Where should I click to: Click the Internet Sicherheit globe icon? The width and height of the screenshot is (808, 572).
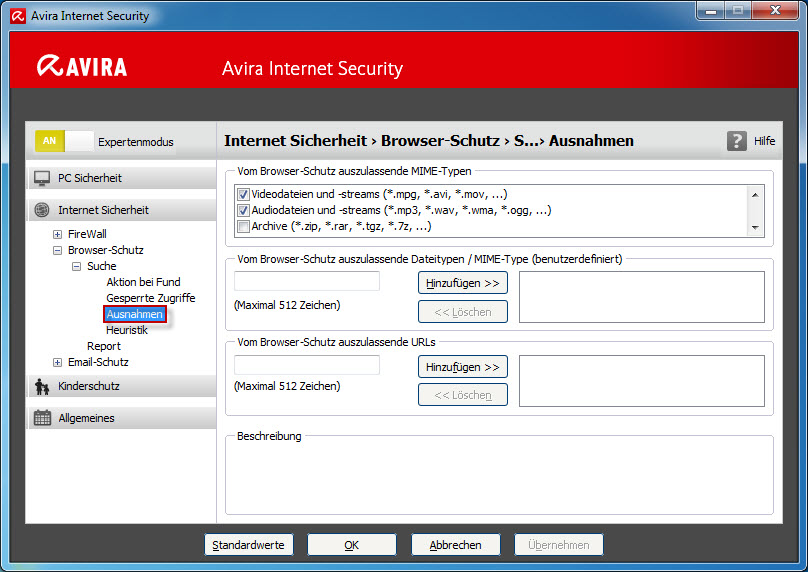click(x=42, y=210)
